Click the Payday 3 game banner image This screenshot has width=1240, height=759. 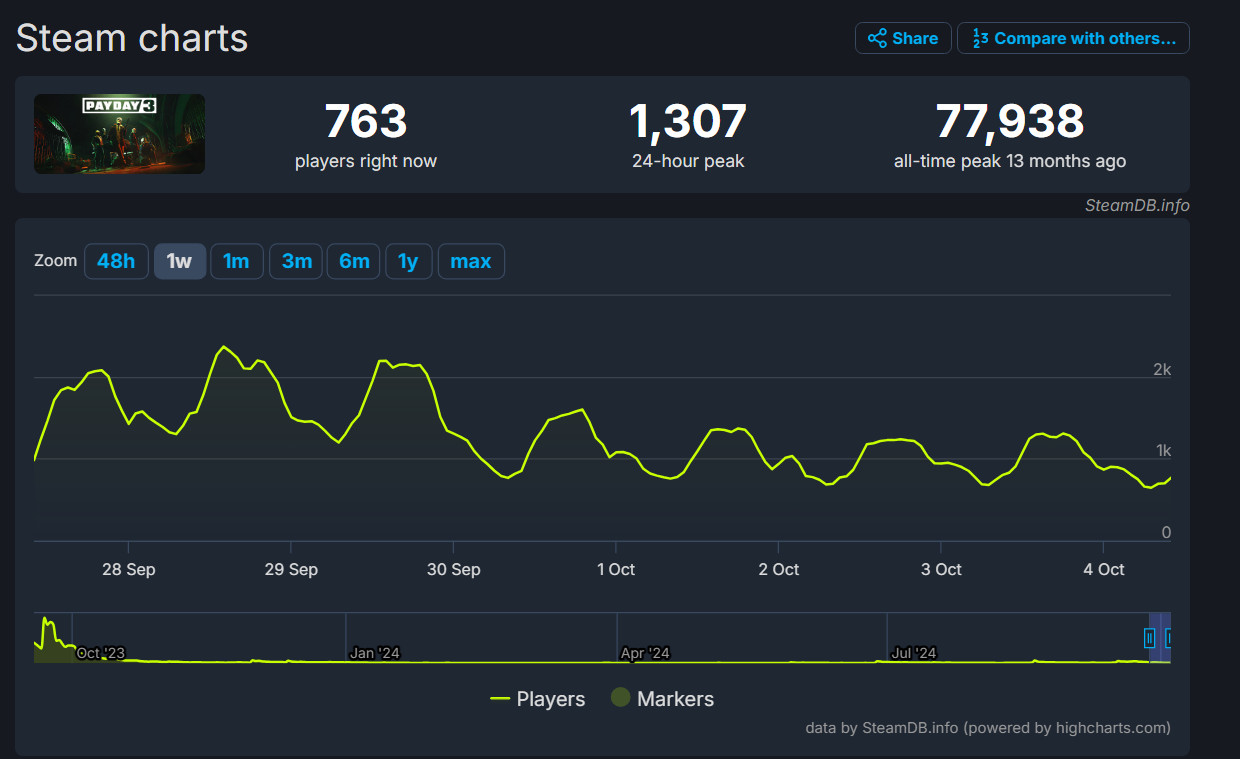[119, 134]
